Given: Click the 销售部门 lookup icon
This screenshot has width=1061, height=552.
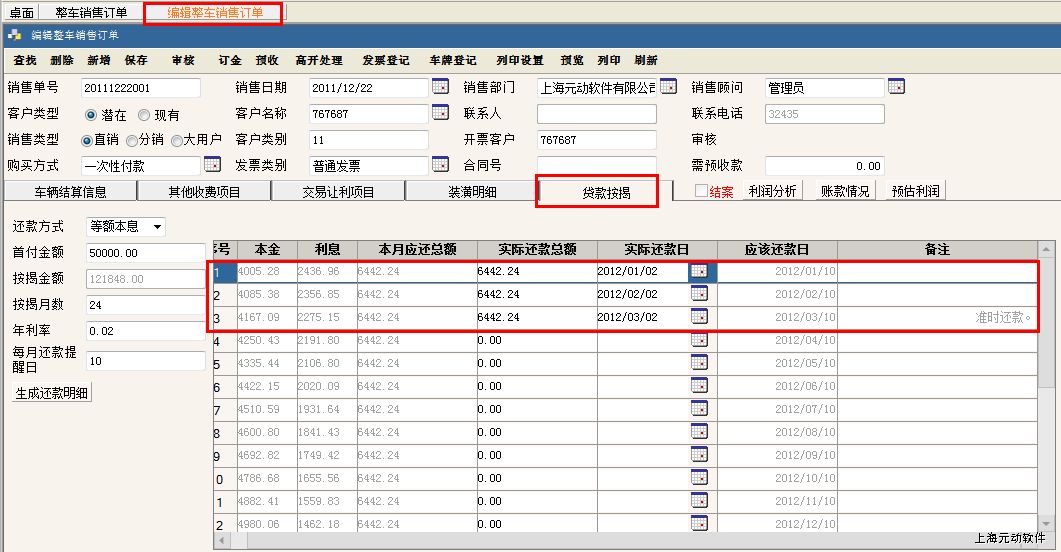Looking at the screenshot, I should 668,87.
